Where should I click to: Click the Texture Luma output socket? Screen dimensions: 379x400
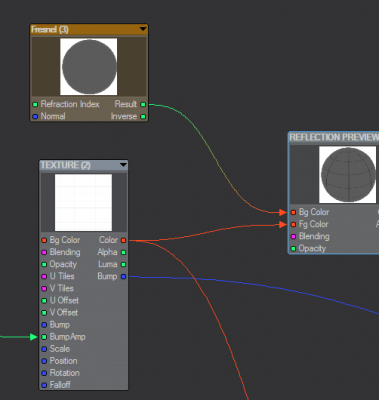coord(123,264)
